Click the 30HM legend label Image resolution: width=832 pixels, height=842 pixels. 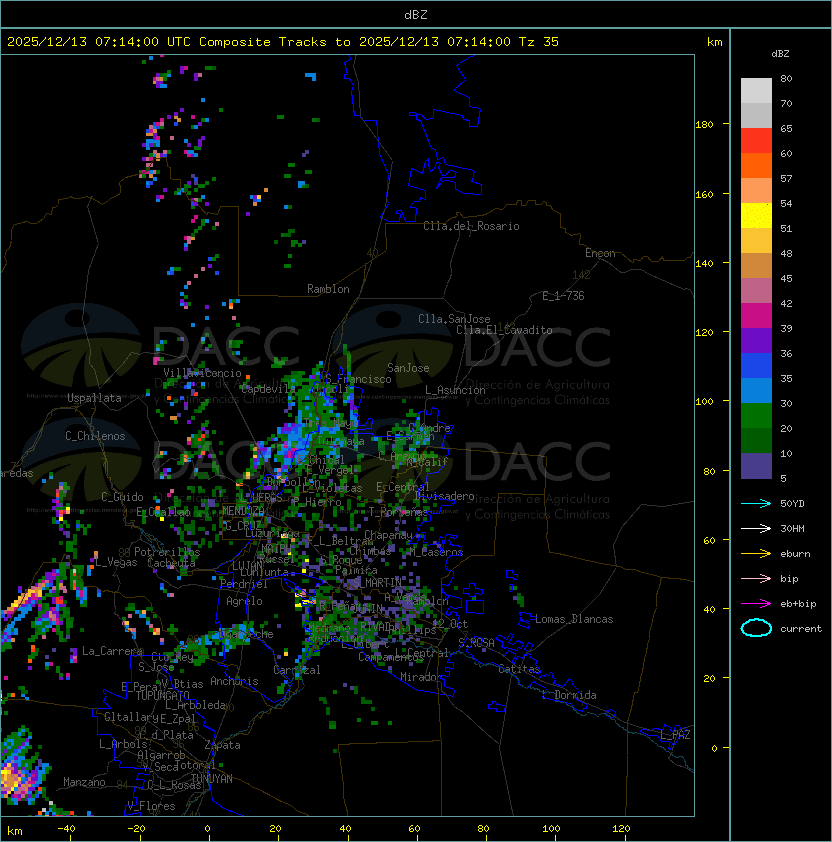point(792,528)
